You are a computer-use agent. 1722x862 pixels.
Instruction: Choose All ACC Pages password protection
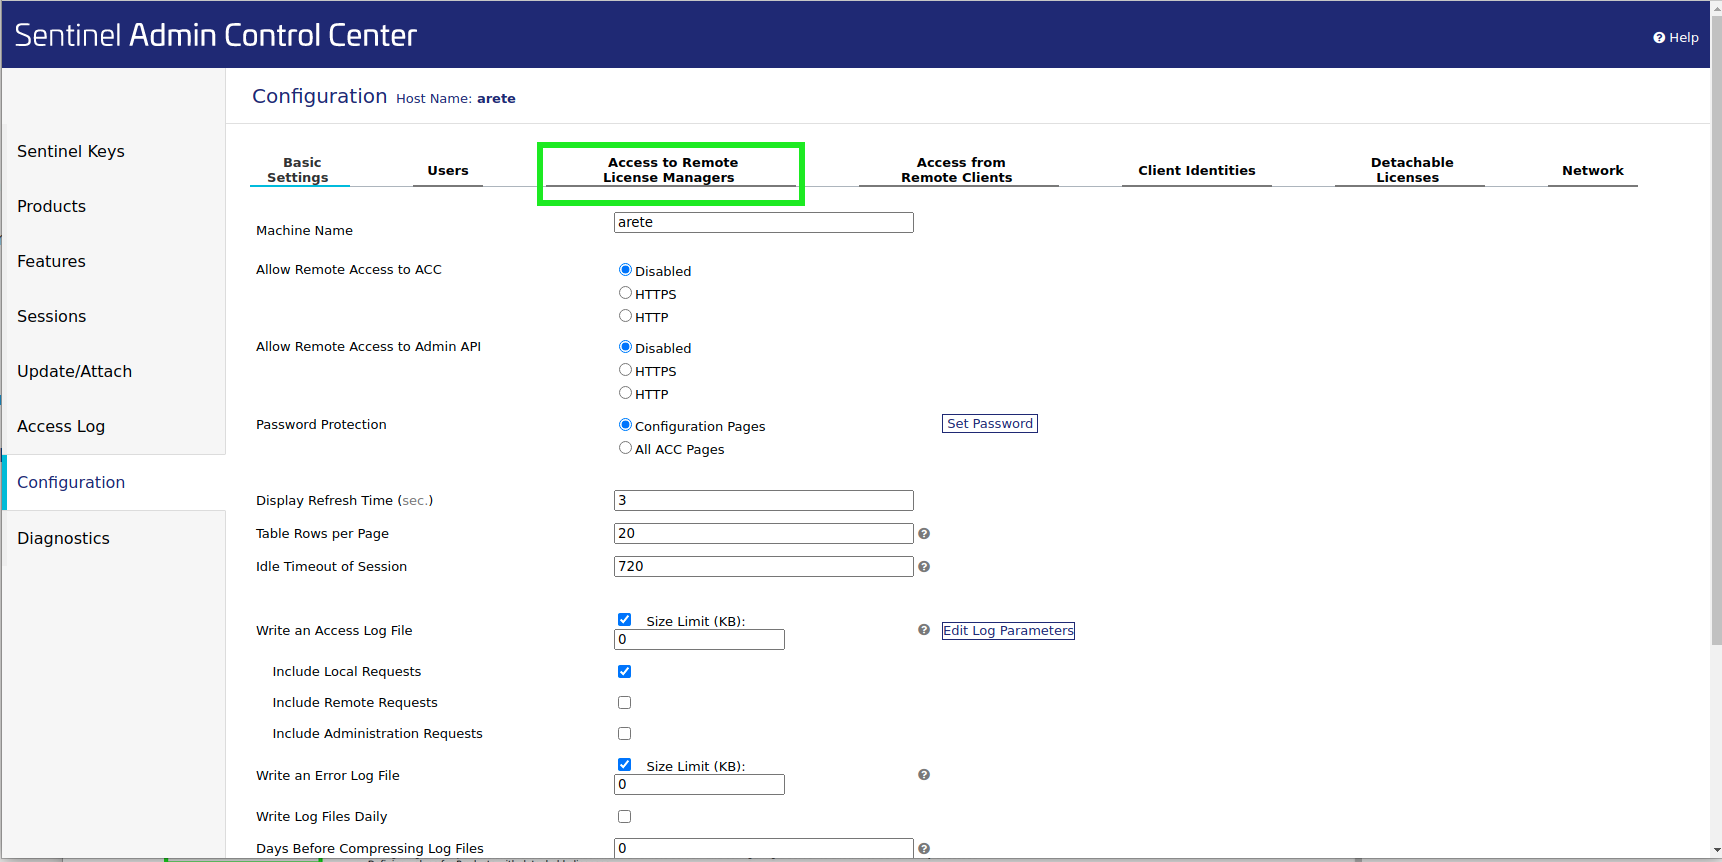tap(625, 448)
